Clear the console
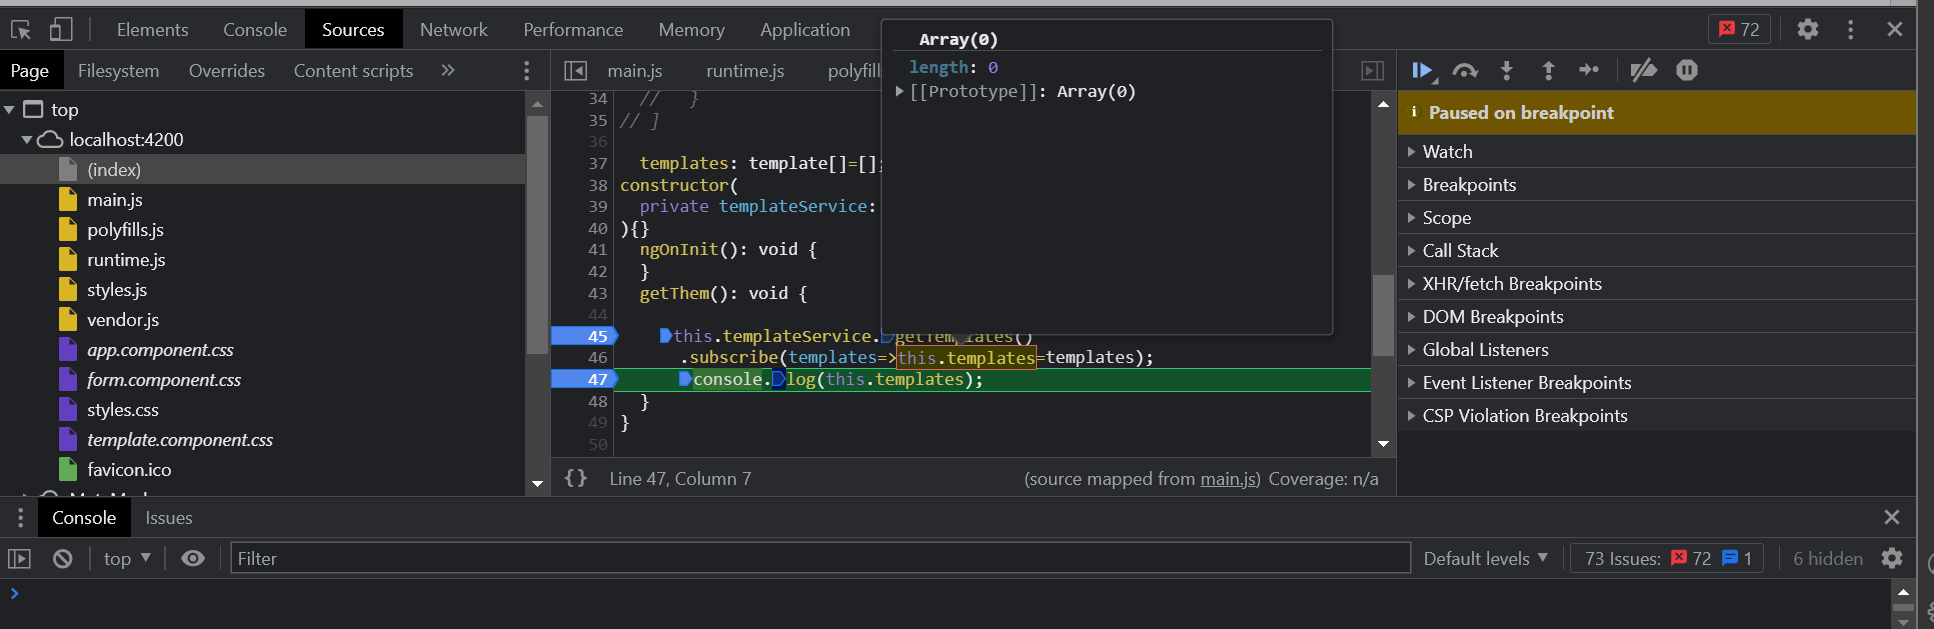Image resolution: width=1934 pixels, height=629 pixels. [x=63, y=559]
